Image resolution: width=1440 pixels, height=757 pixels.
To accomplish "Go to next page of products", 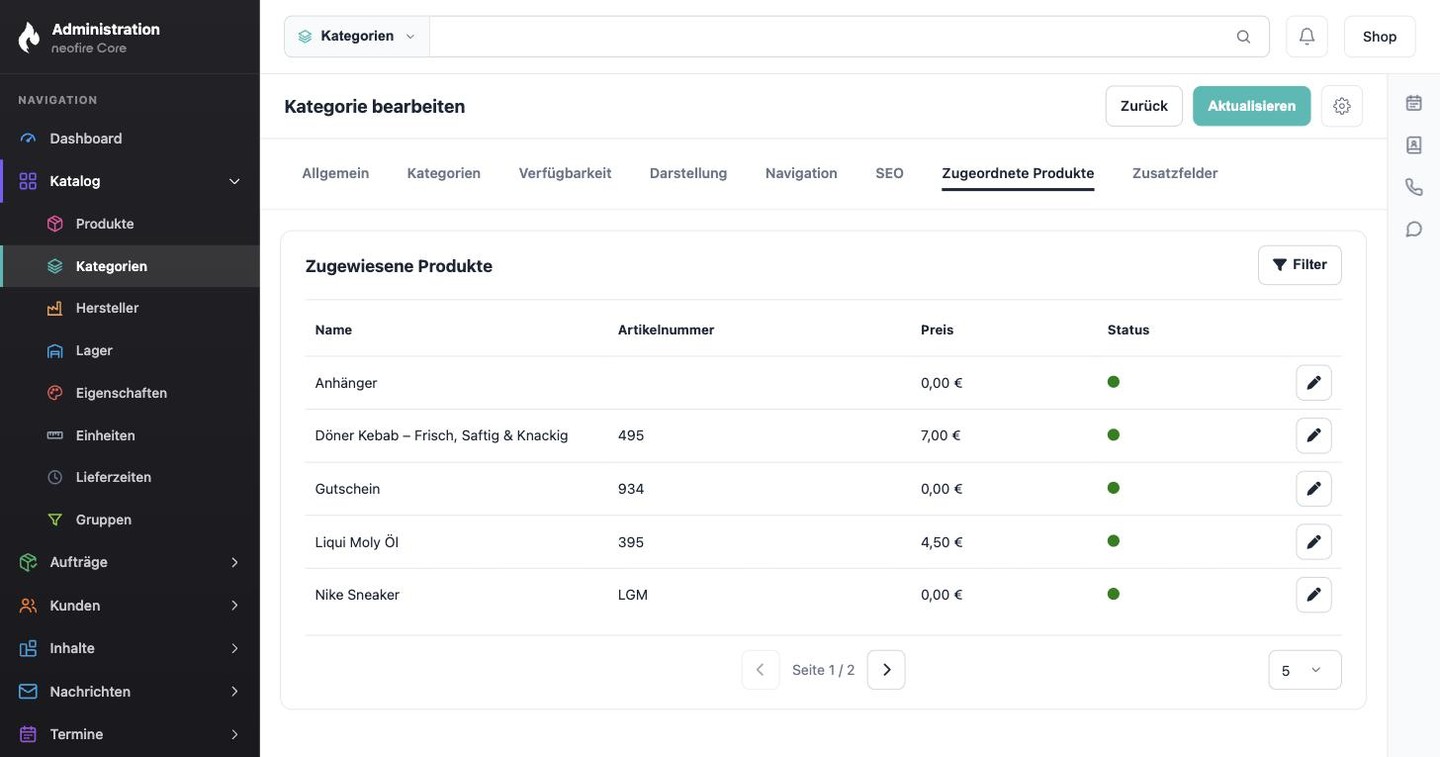I will tap(886, 670).
